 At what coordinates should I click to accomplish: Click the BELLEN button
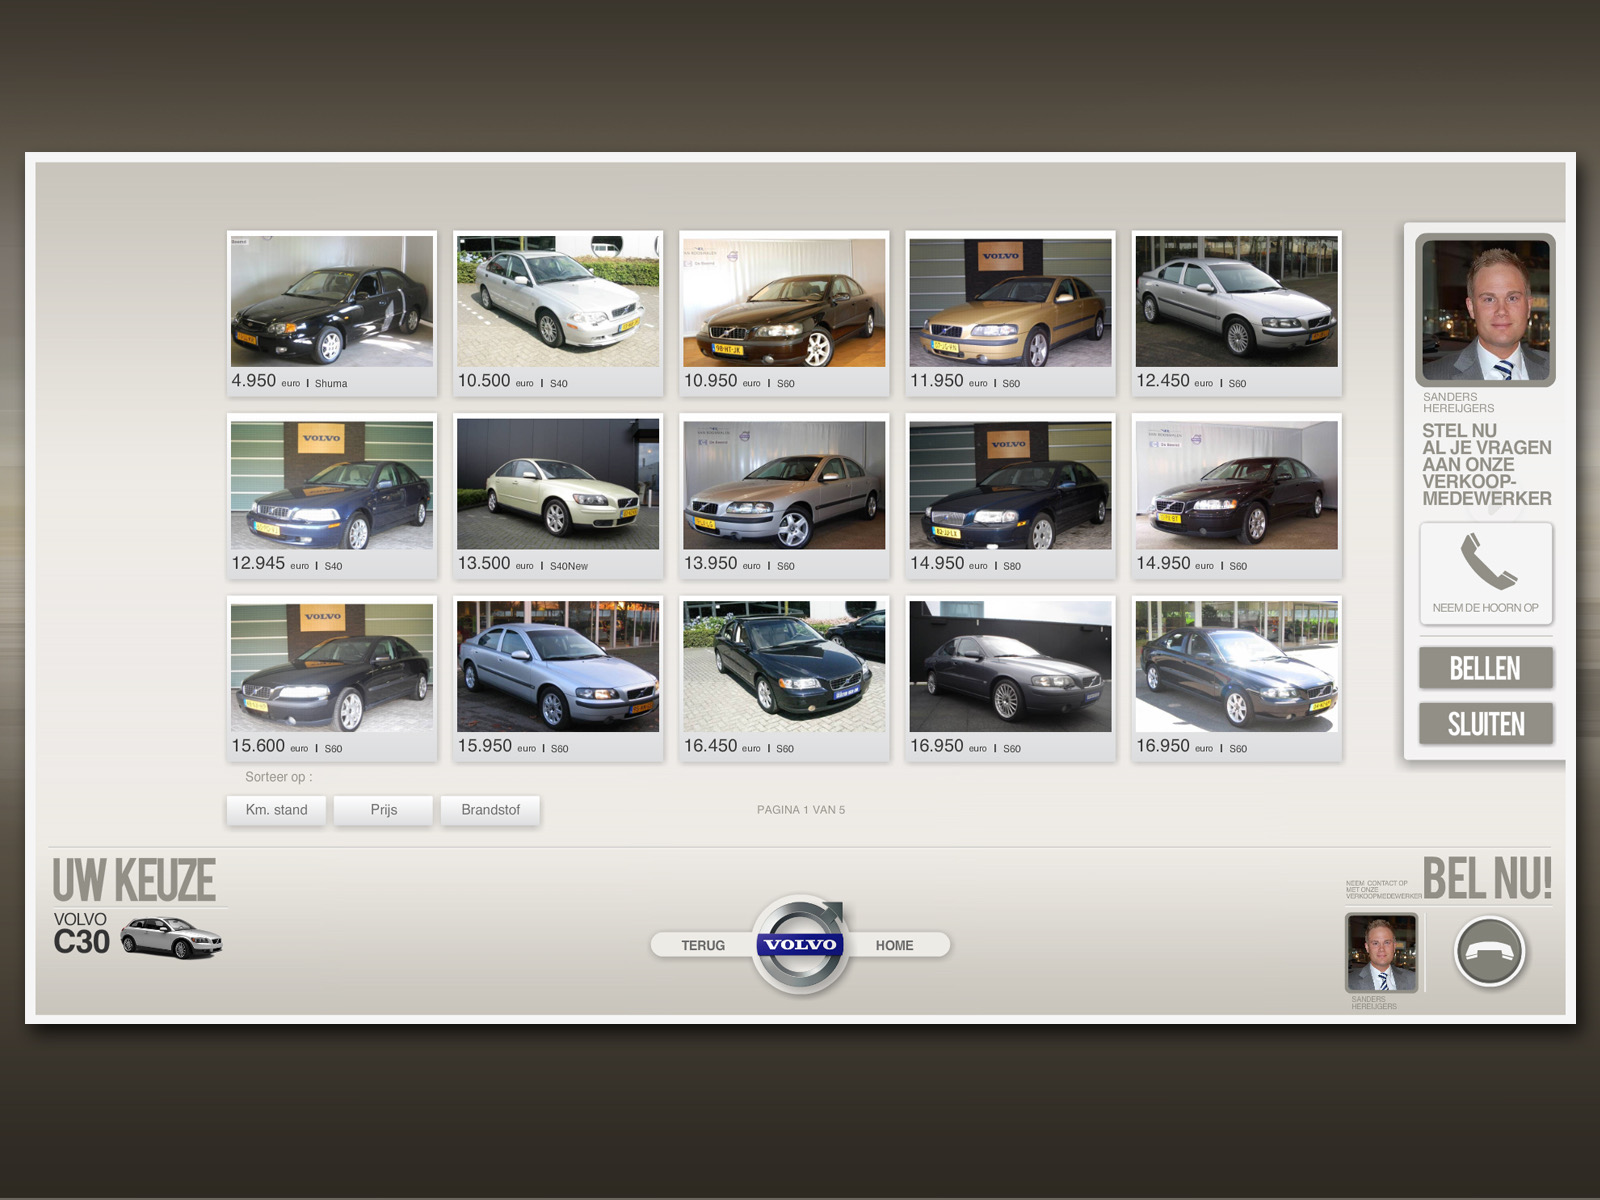tap(1486, 668)
